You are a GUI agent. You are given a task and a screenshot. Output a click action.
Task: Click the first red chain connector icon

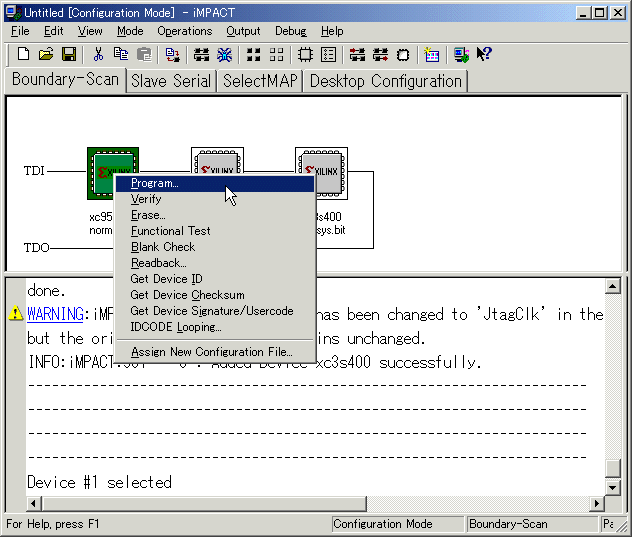point(358,55)
